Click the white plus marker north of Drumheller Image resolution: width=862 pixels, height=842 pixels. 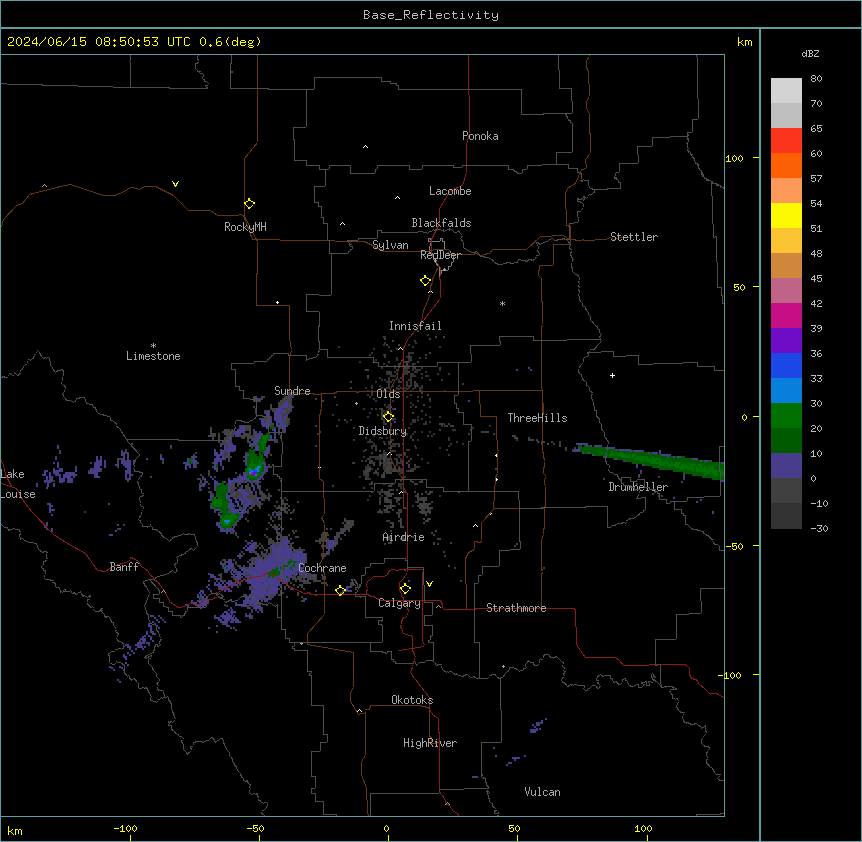click(x=612, y=375)
